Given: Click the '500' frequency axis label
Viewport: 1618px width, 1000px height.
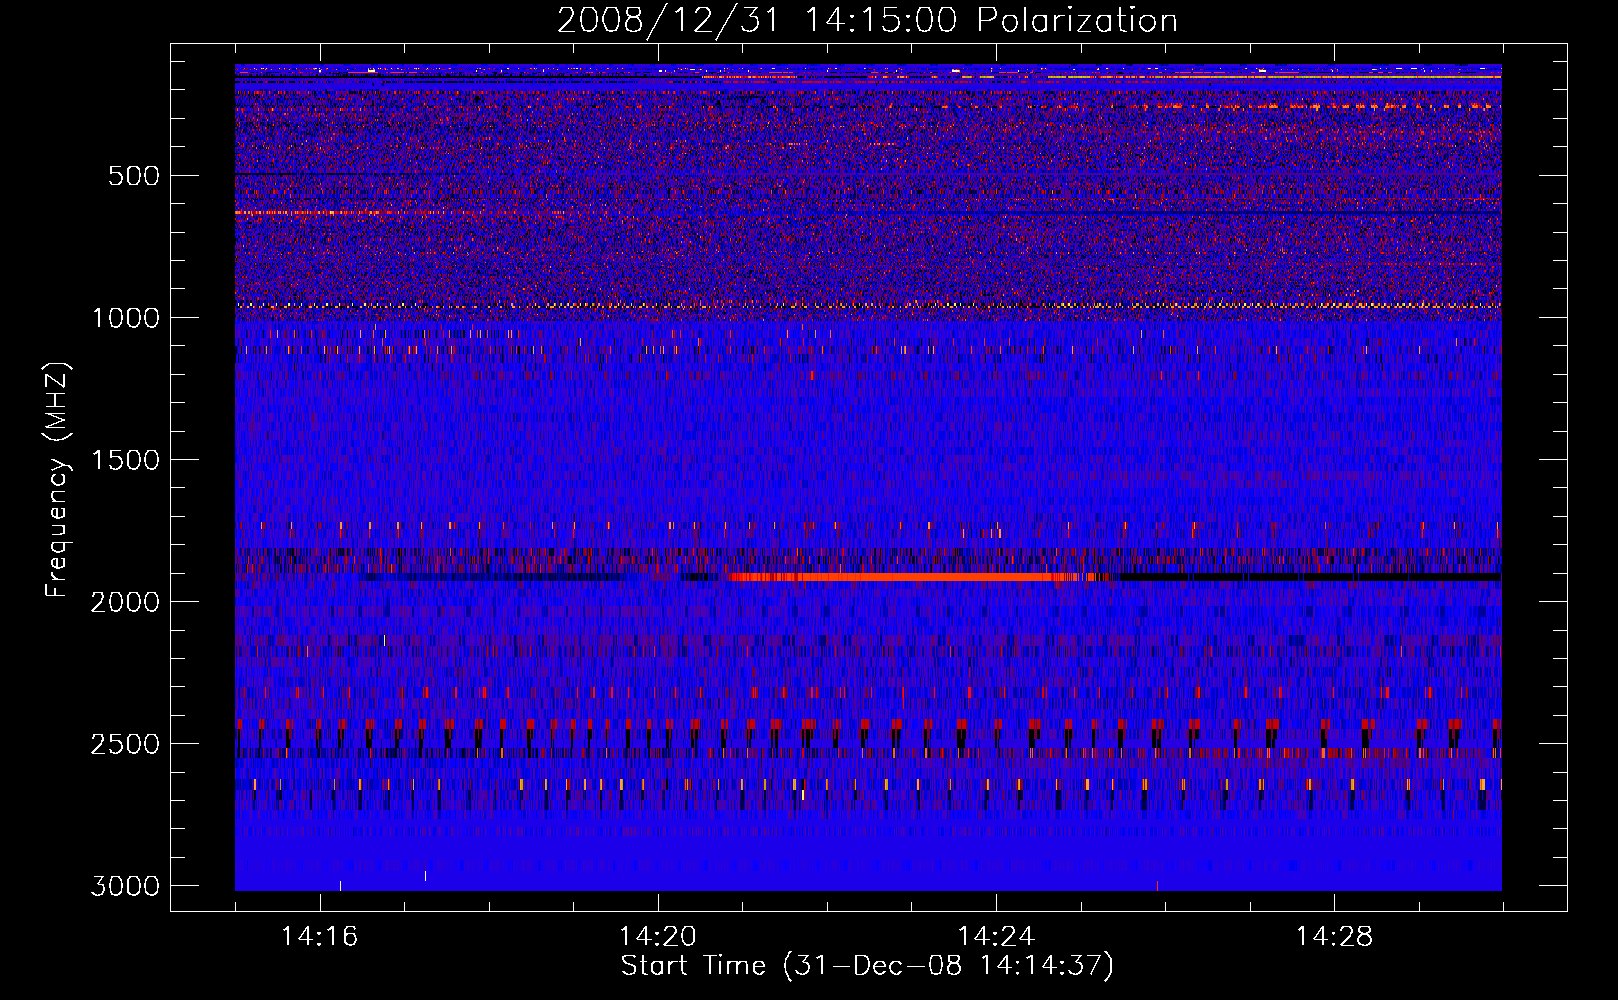Looking at the screenshot, I should (134, 176).
